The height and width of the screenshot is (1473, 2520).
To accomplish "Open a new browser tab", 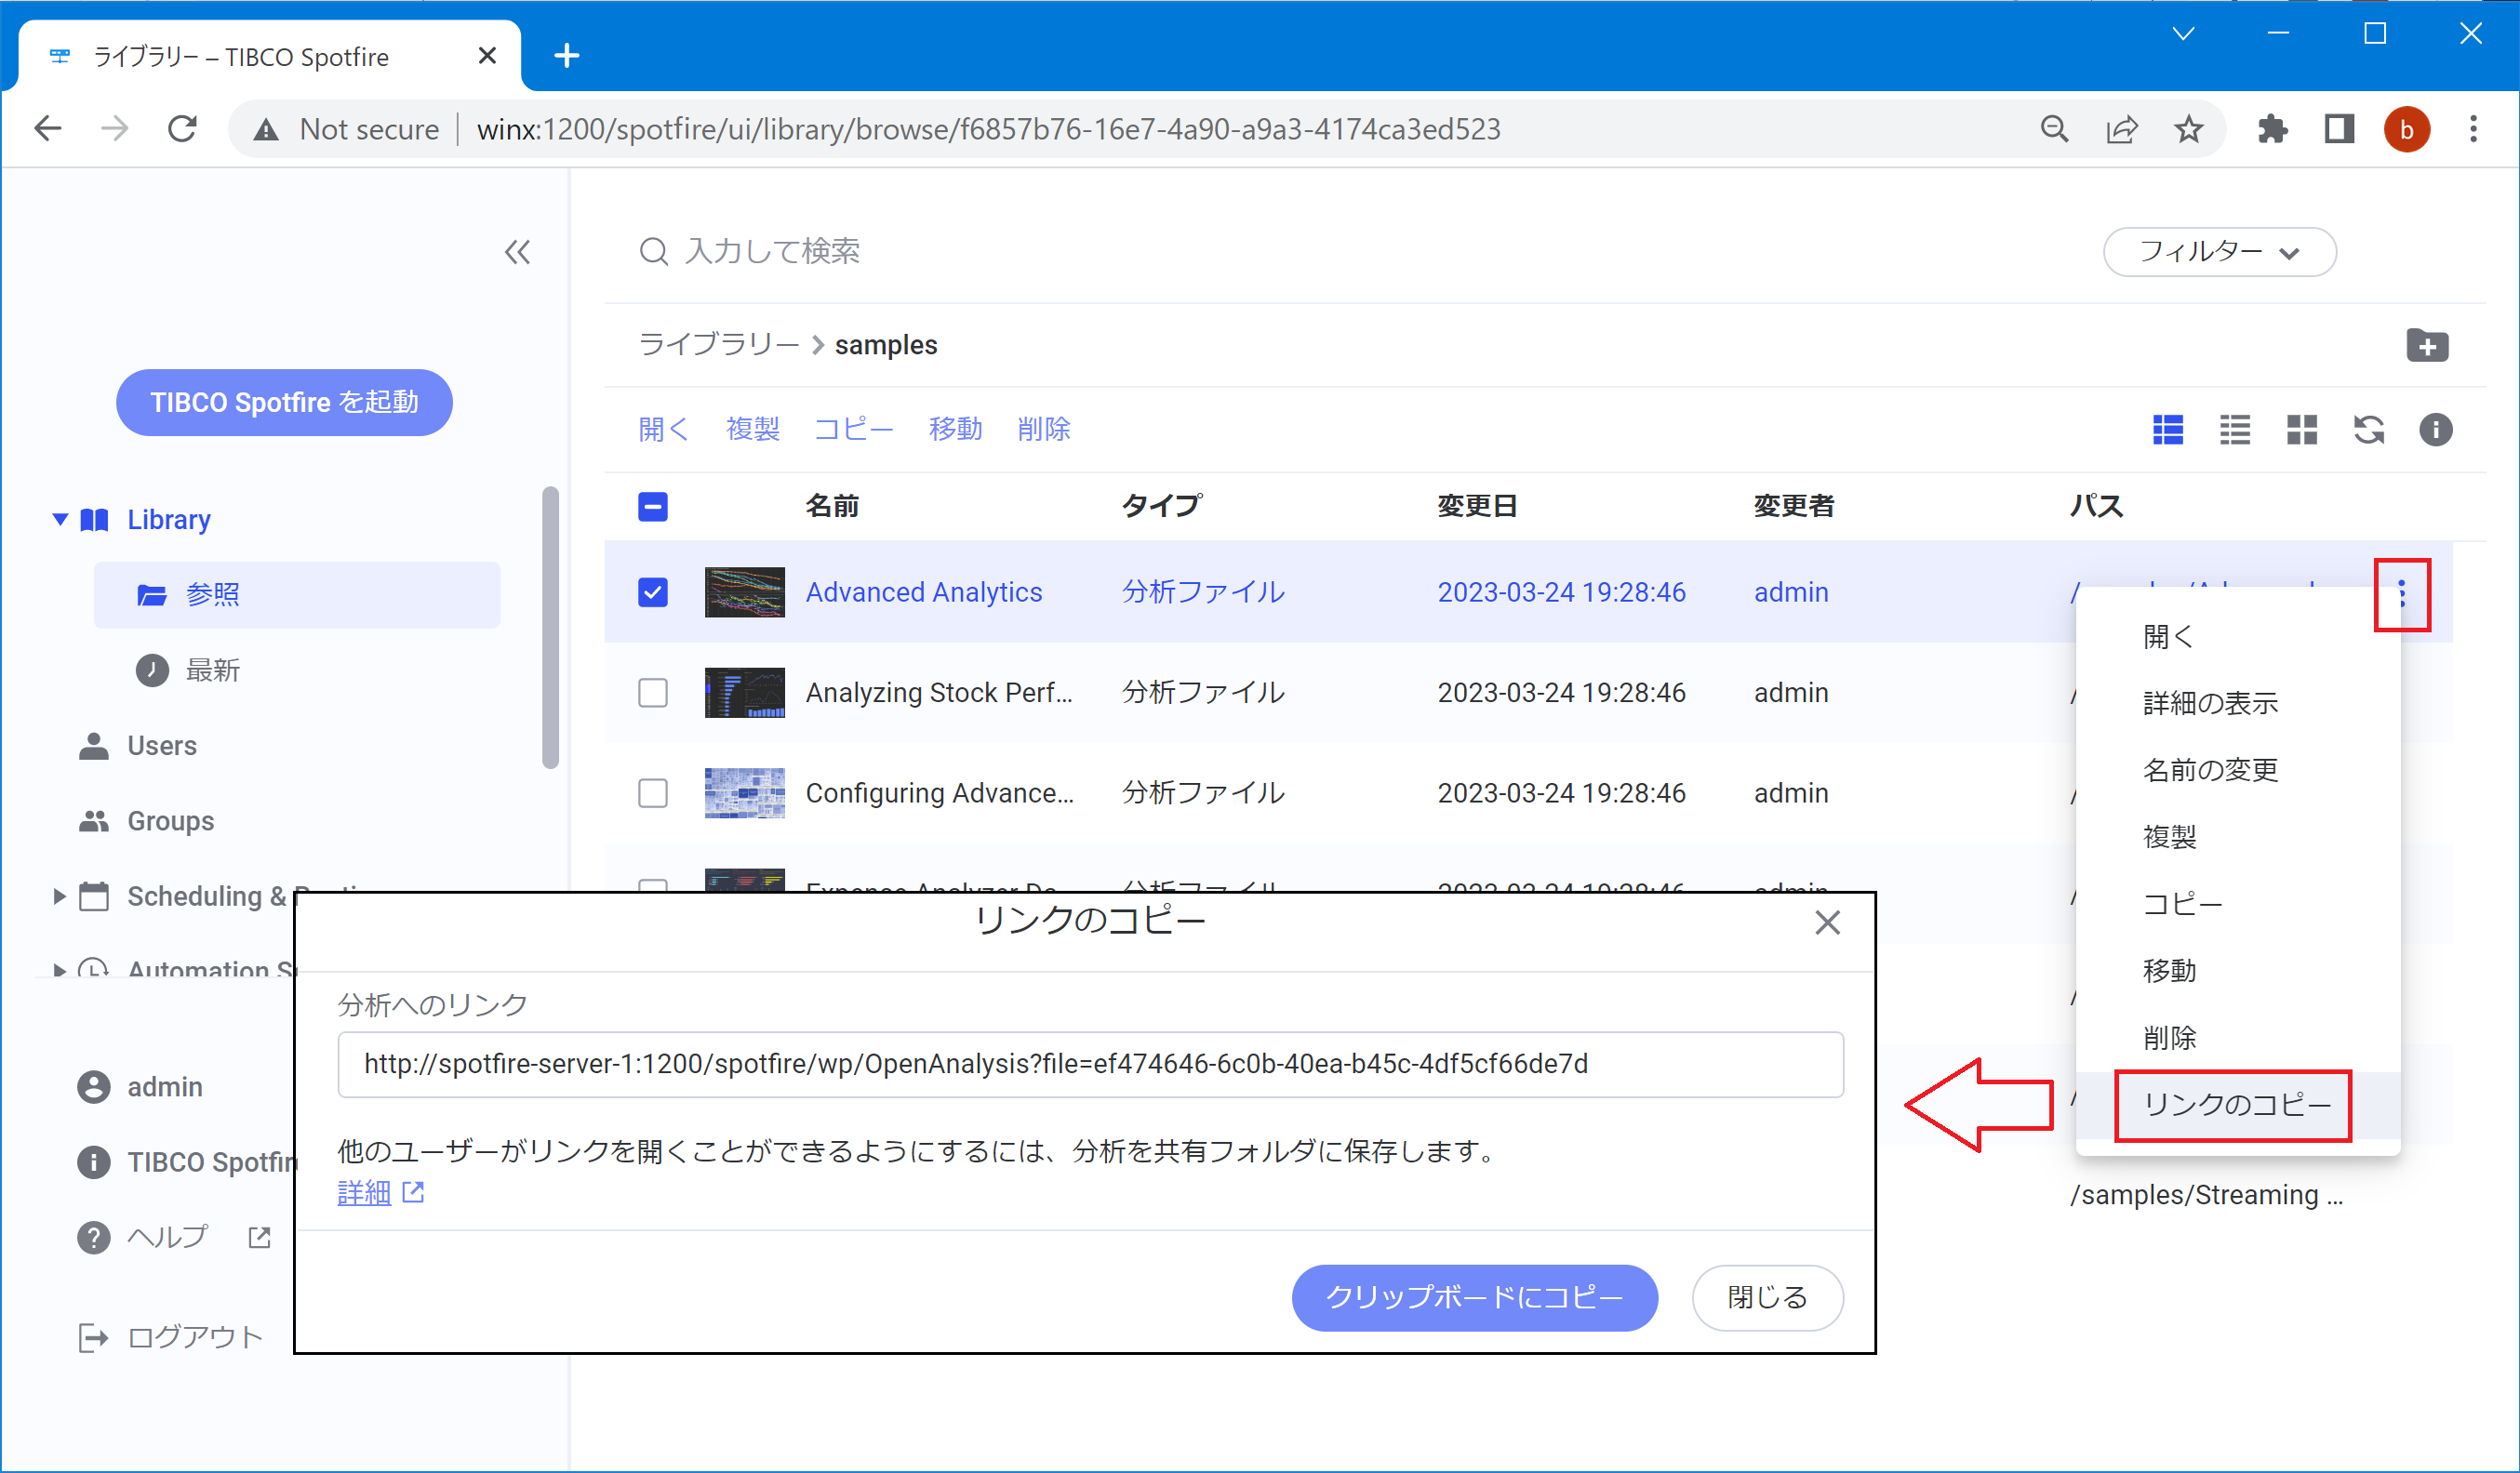I will (x=567, y=56).
